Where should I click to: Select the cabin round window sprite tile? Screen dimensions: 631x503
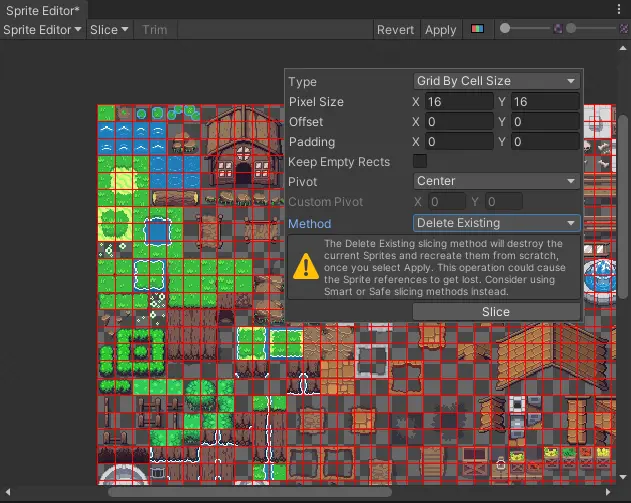[243, 153]
